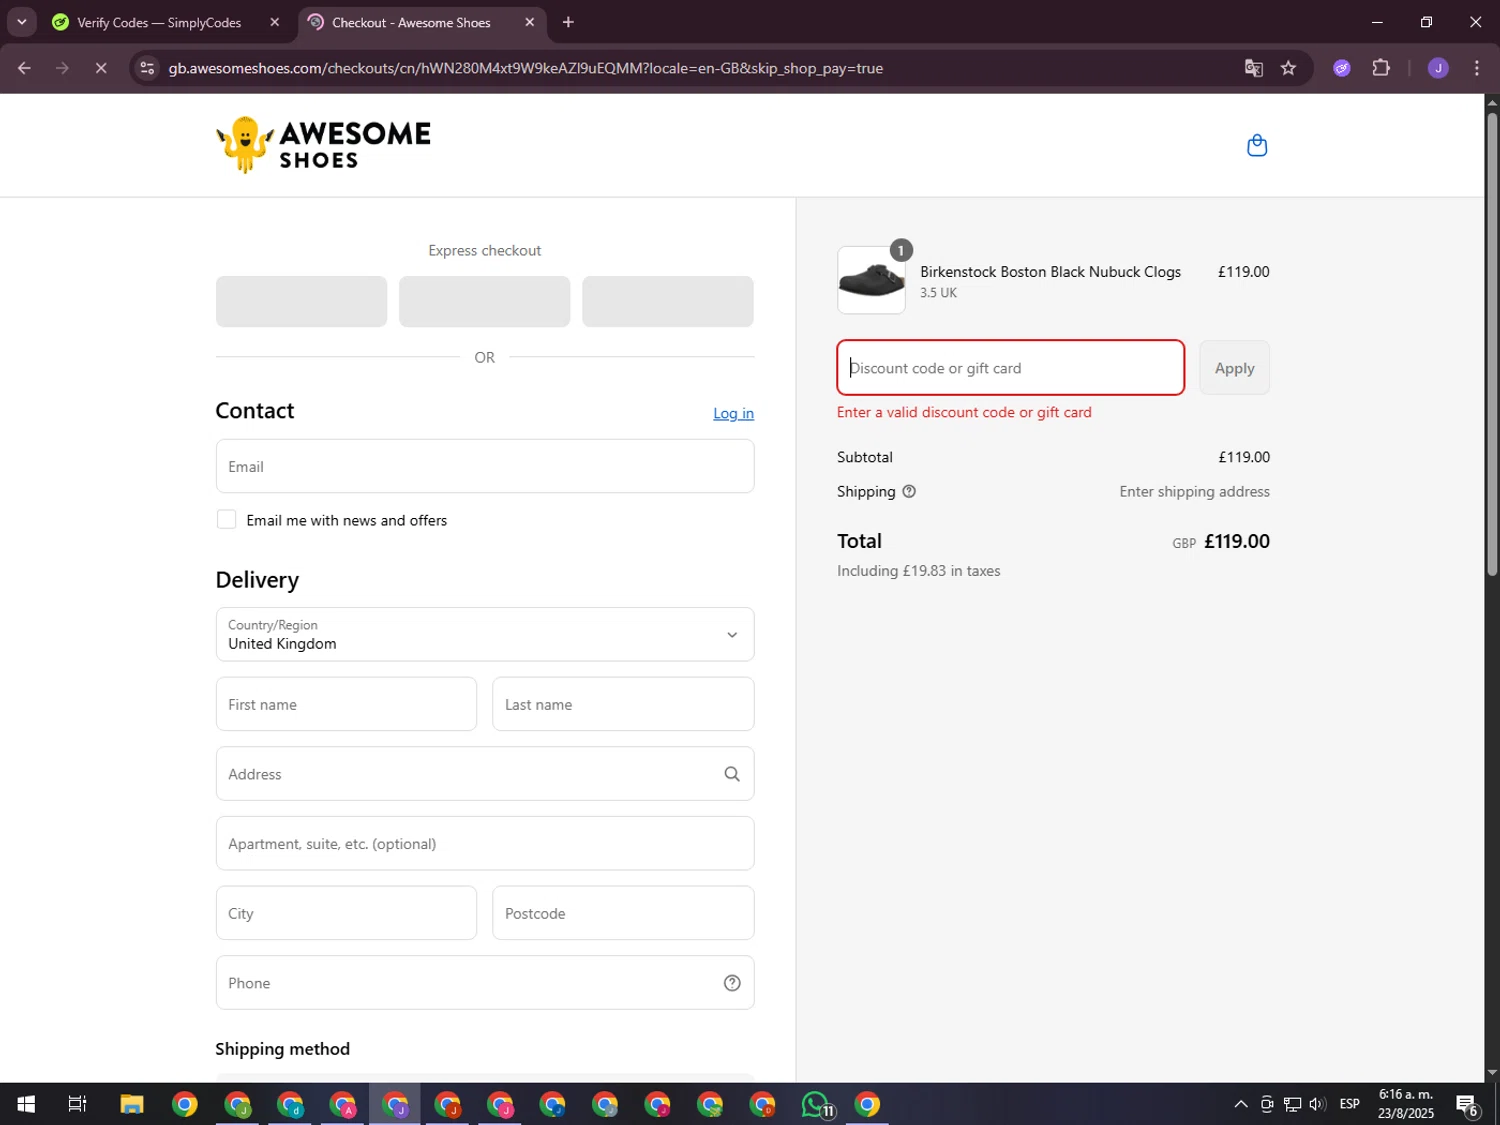
Task: Close the Verify Codes SimplyCodes tab
Action: point(275,22)
